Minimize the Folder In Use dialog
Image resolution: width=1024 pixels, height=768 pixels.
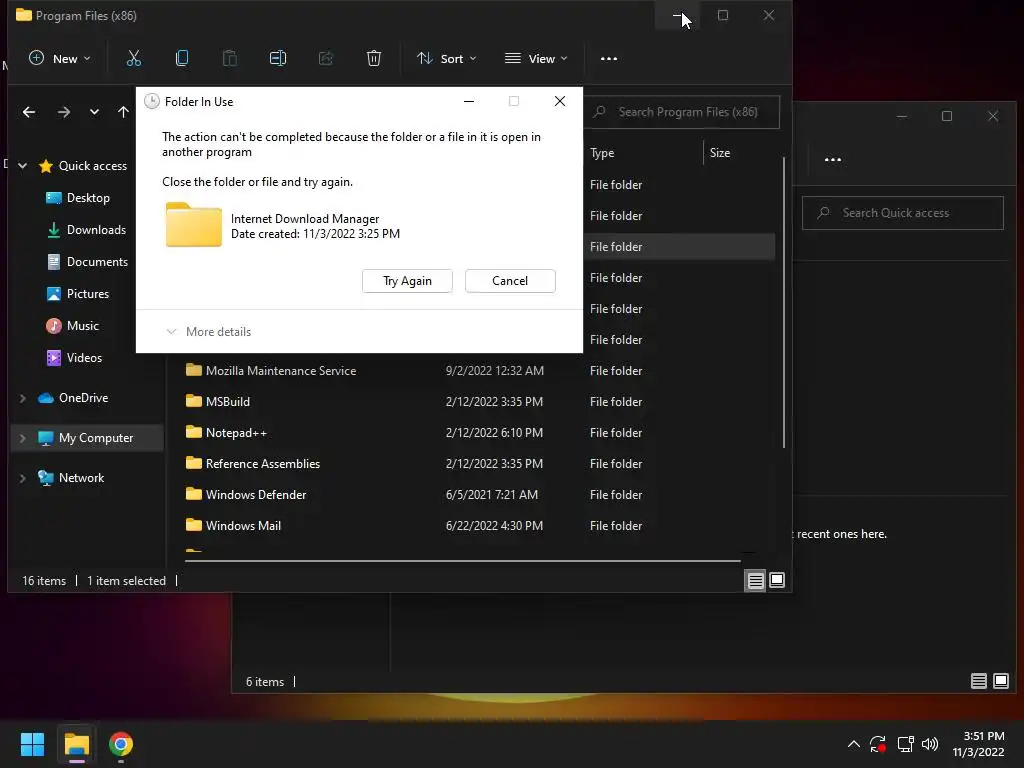(469, 101)
